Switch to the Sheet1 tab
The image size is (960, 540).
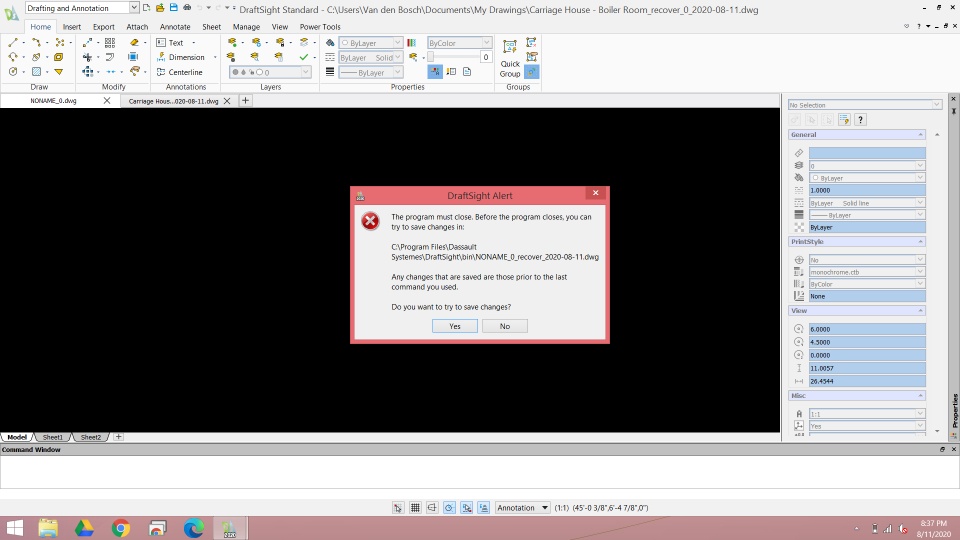pos(52,437)
